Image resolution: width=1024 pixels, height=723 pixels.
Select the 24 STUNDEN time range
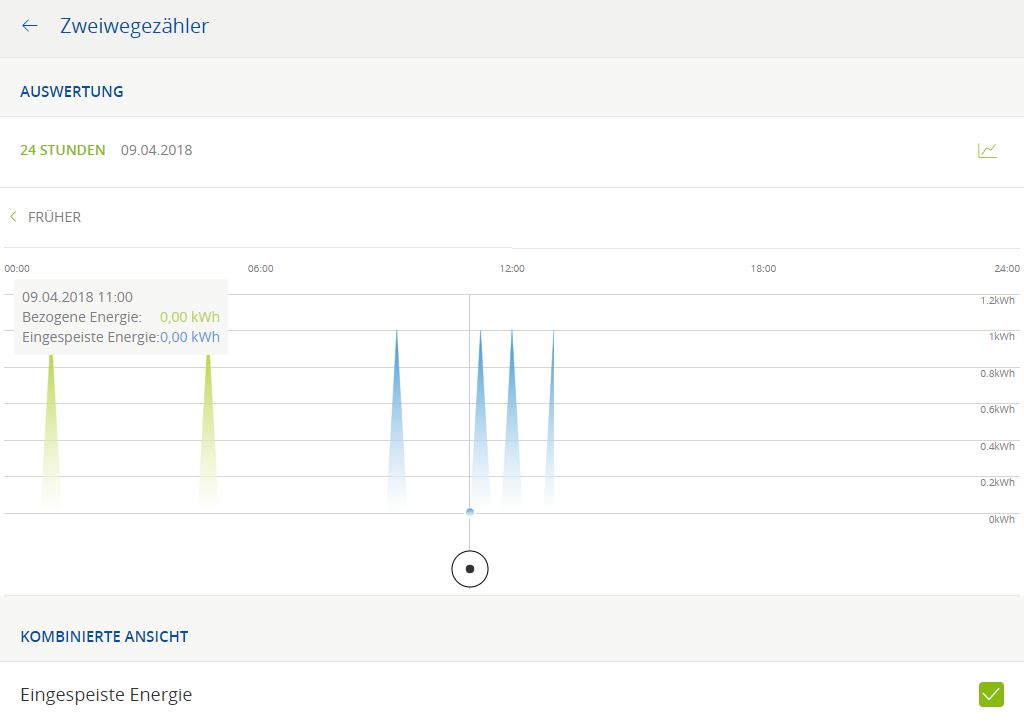click(62, 151)
